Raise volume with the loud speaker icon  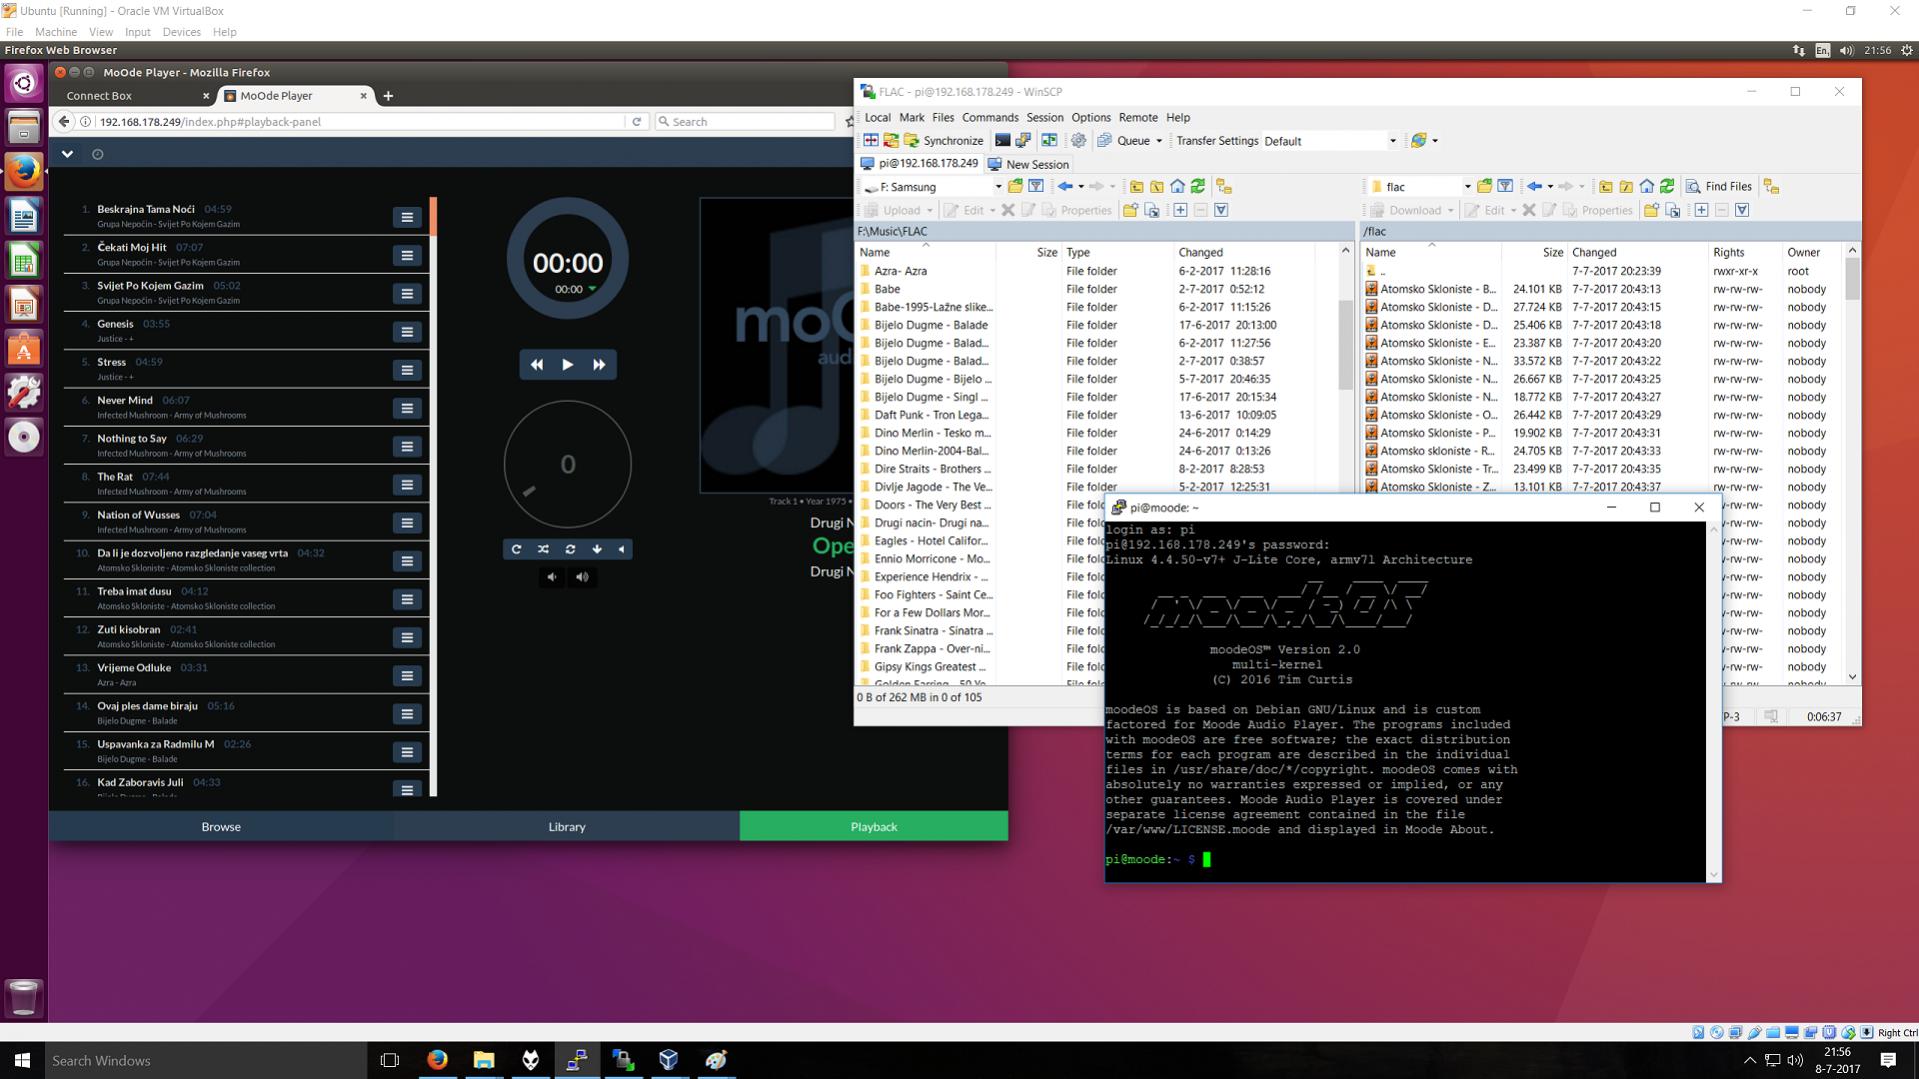(x=582, y=577)
